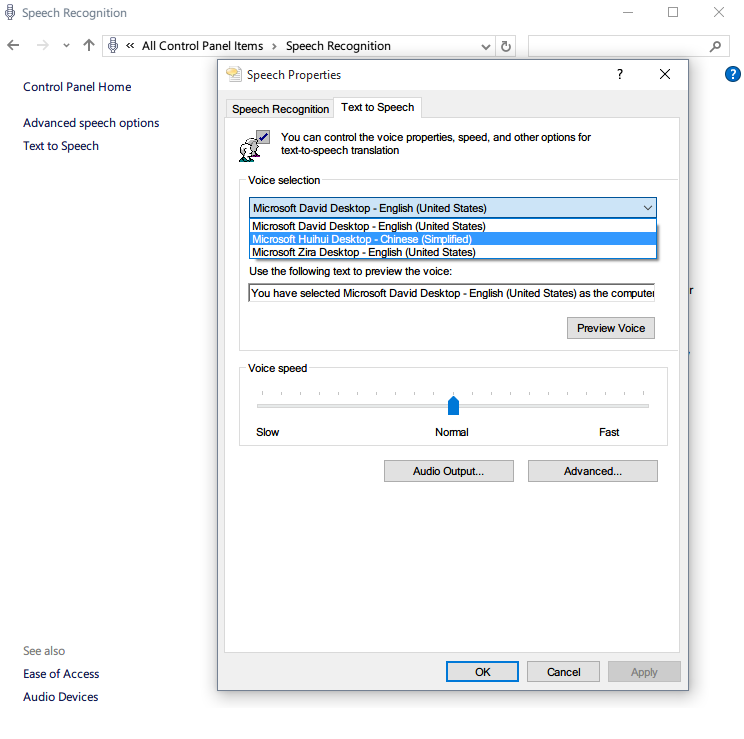Open Control Panel Home link
744x739 pixels.
pos(77,87)
